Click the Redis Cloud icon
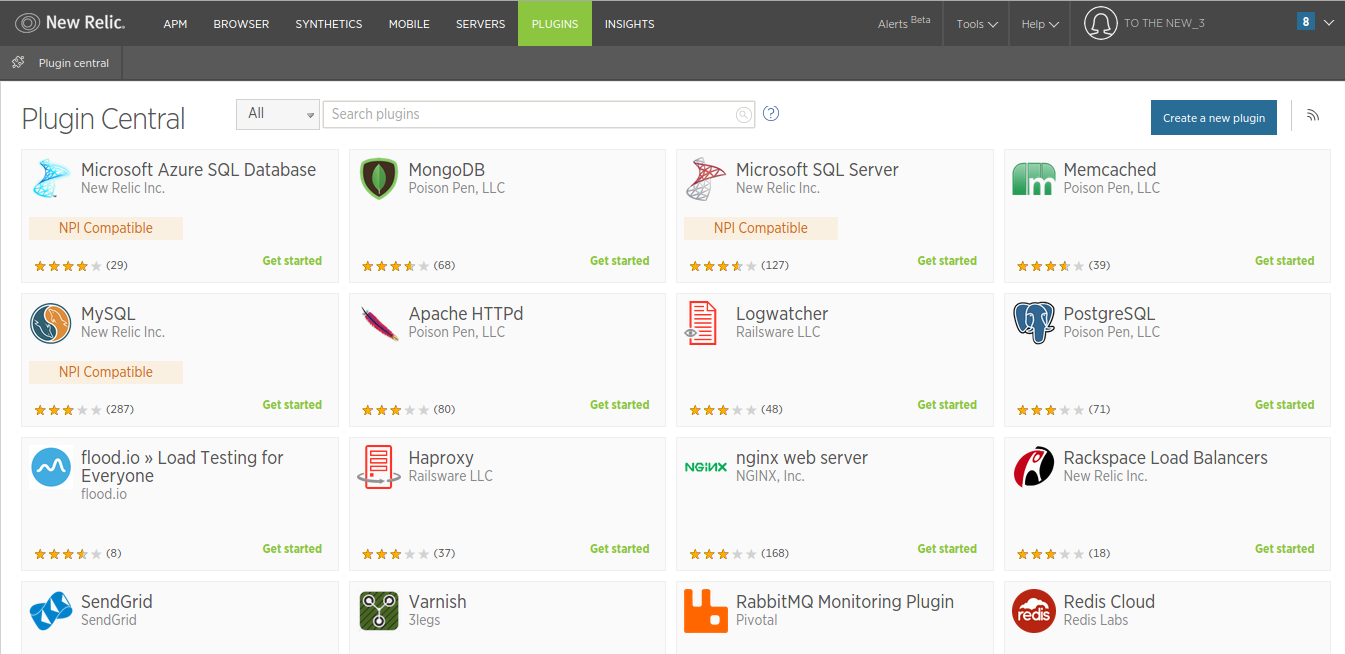Screen dimensions: 1345x654 1034,611
